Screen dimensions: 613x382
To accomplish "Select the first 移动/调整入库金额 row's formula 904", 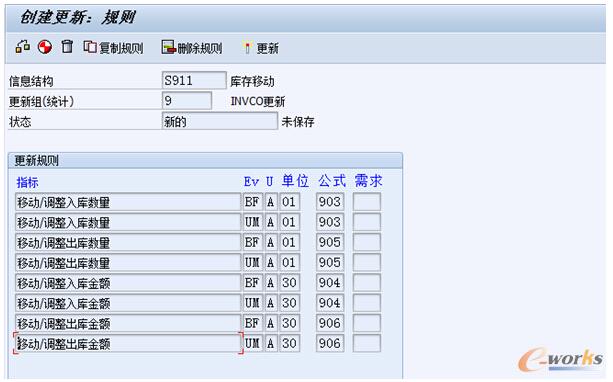I will [330, 283].
